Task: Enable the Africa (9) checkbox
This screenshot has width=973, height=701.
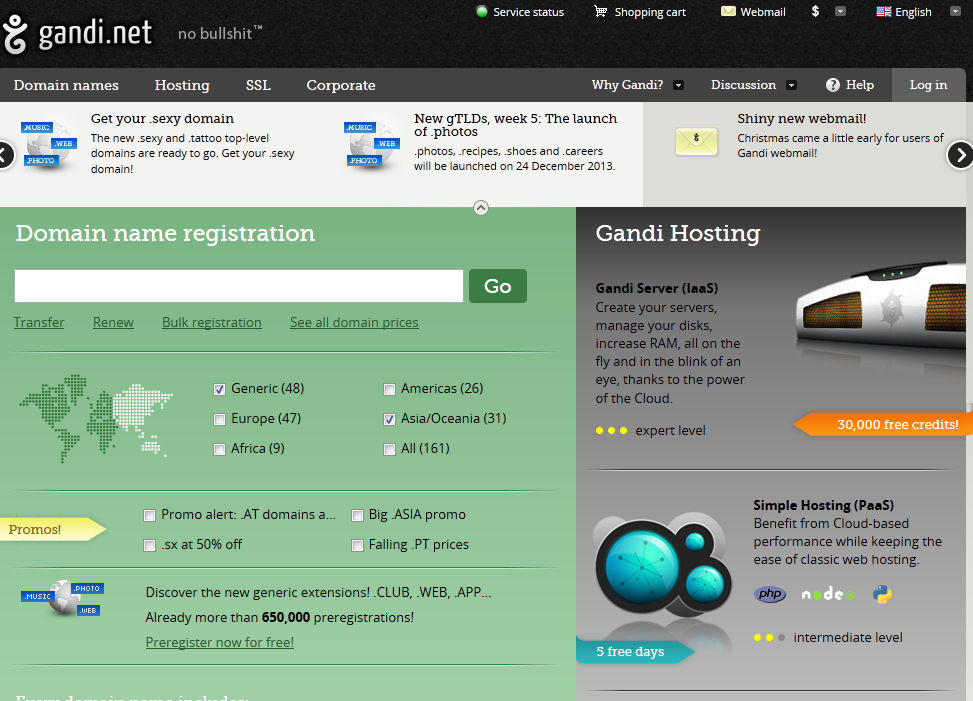Action: [x=219, y=449]
